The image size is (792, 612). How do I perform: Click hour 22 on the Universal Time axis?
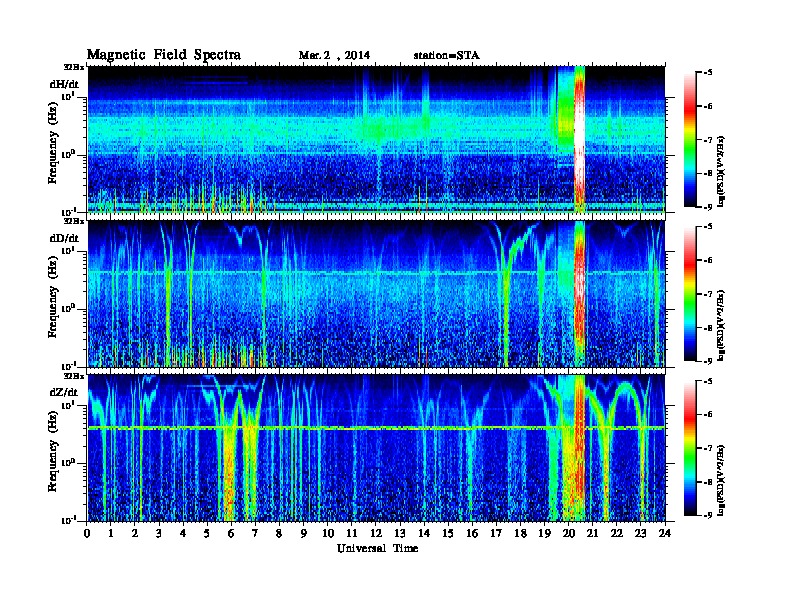point(617,534)
